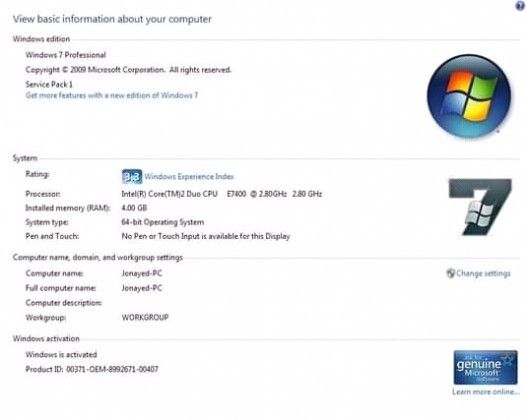Click the Windows is activated status text
Image resolution: width=526 pixels, height=420 pixels.
61,355
